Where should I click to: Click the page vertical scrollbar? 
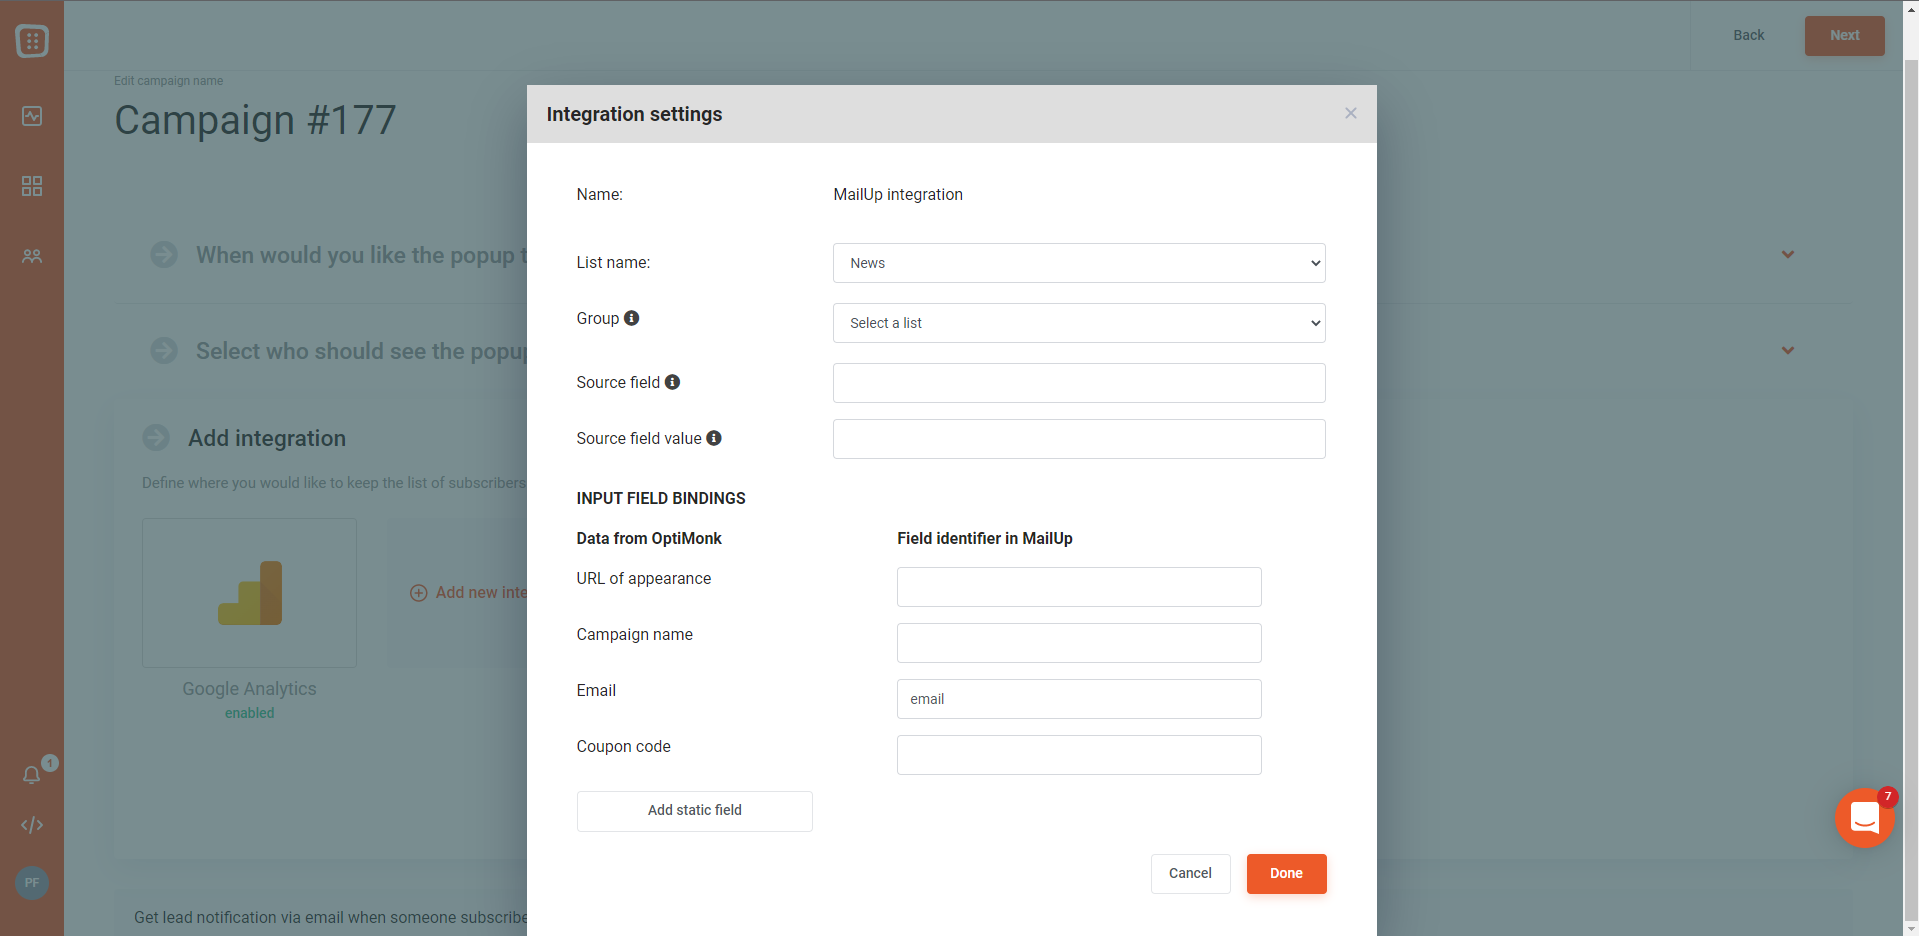click(x=1911, y=490)
